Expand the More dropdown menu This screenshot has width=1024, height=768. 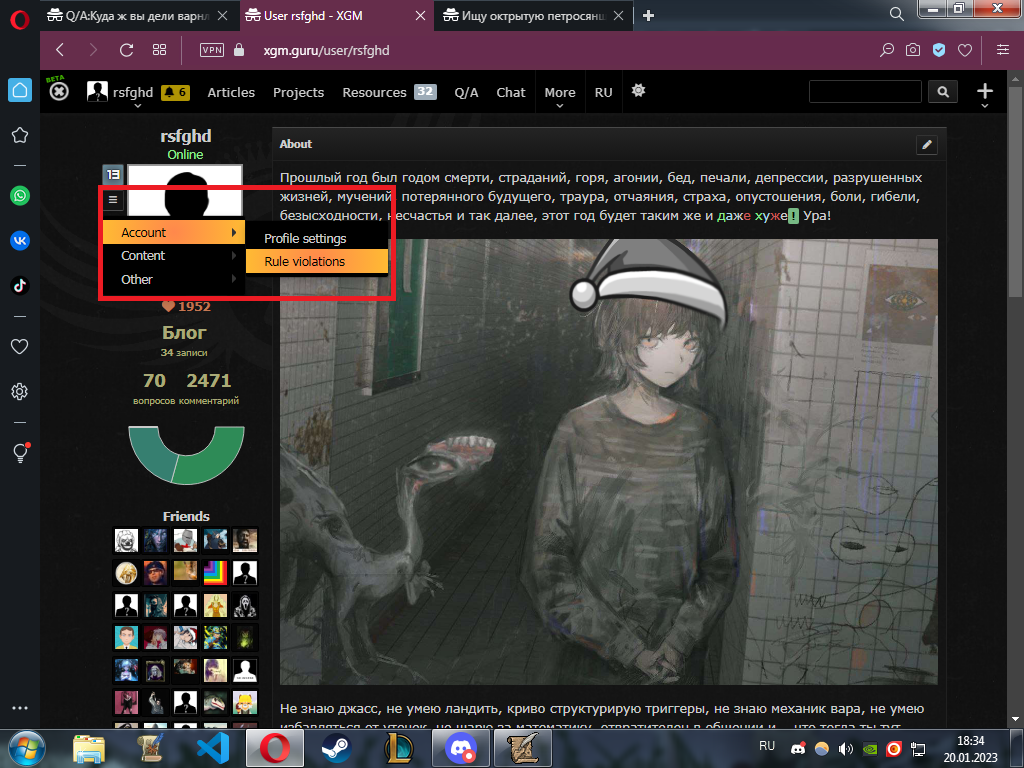tap(560, 94)
